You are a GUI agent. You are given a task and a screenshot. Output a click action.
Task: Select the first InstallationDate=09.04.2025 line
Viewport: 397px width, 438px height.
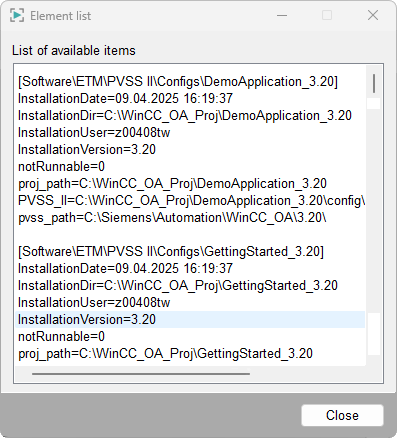(x=190, y=99)
